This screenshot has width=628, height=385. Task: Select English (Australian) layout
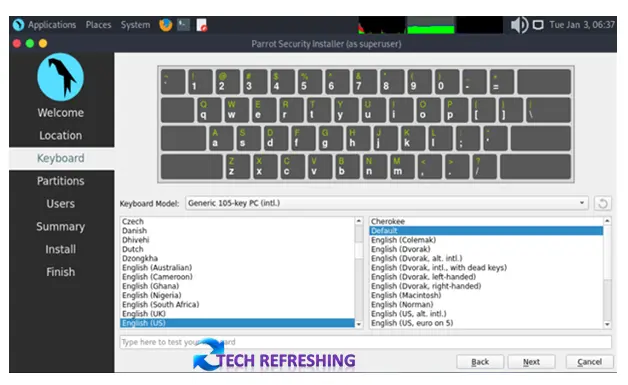point(237,268)
